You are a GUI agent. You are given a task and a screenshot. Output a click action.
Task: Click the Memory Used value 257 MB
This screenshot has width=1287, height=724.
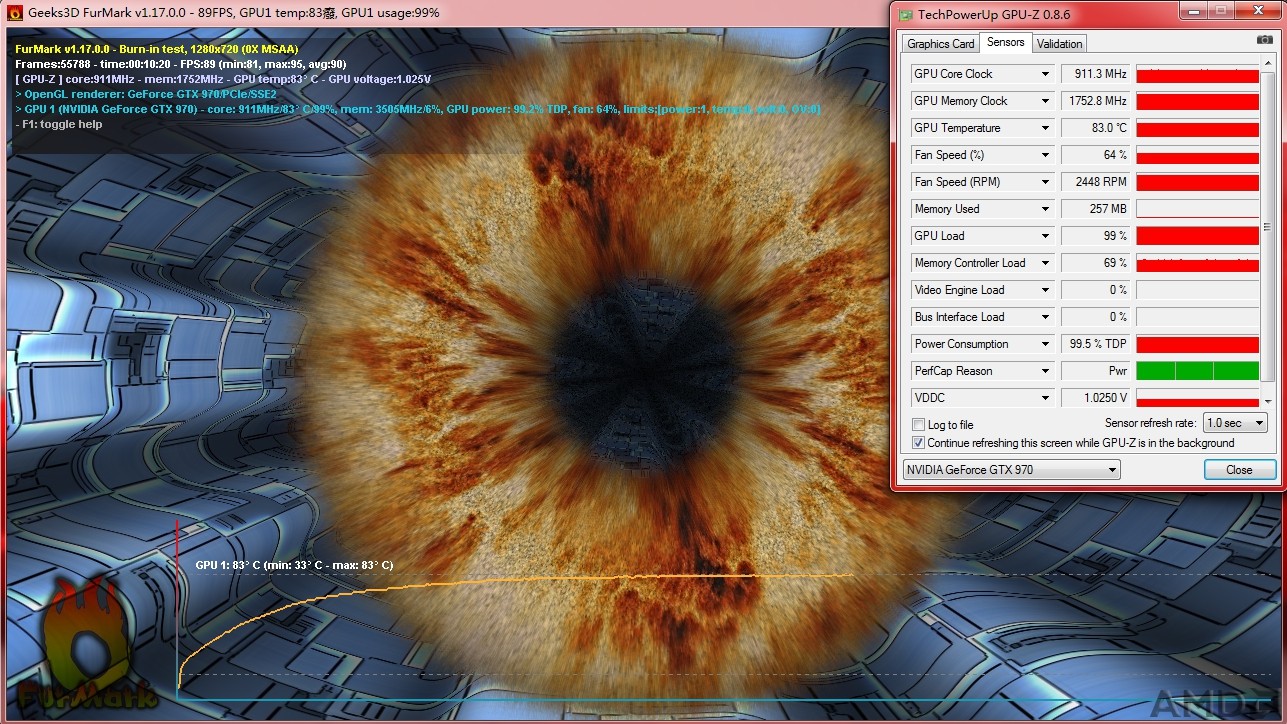click(x=1095, y=209)
